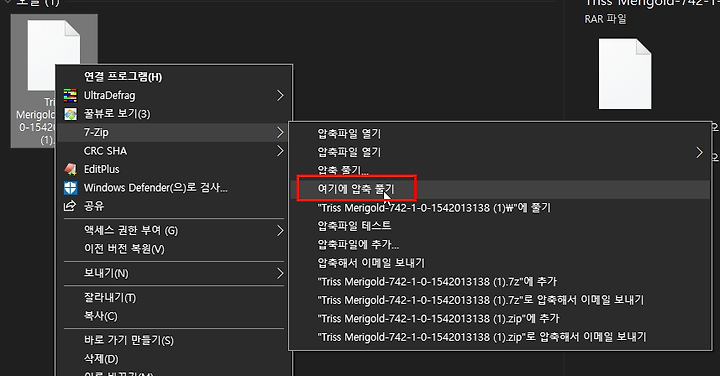Click first 압축파일 열기 submenu item
Screen dimensions: 720x376
501,134
